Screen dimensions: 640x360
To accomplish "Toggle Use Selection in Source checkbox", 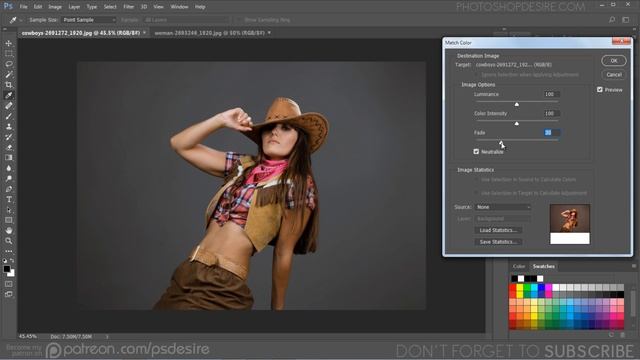I will coord(476,180).
